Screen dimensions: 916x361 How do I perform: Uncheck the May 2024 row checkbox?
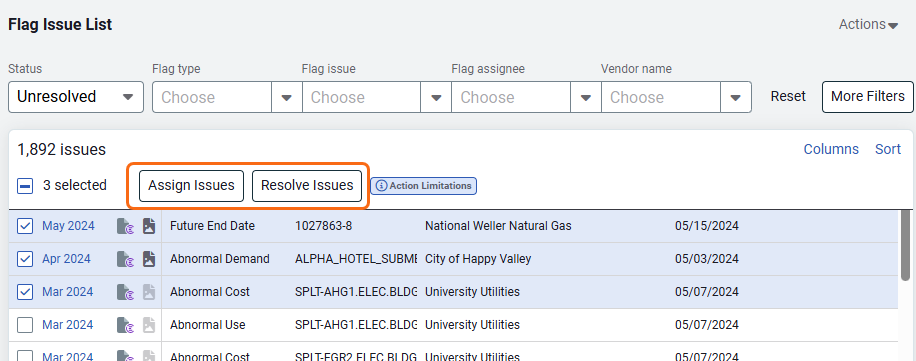(x=25, y=226)
